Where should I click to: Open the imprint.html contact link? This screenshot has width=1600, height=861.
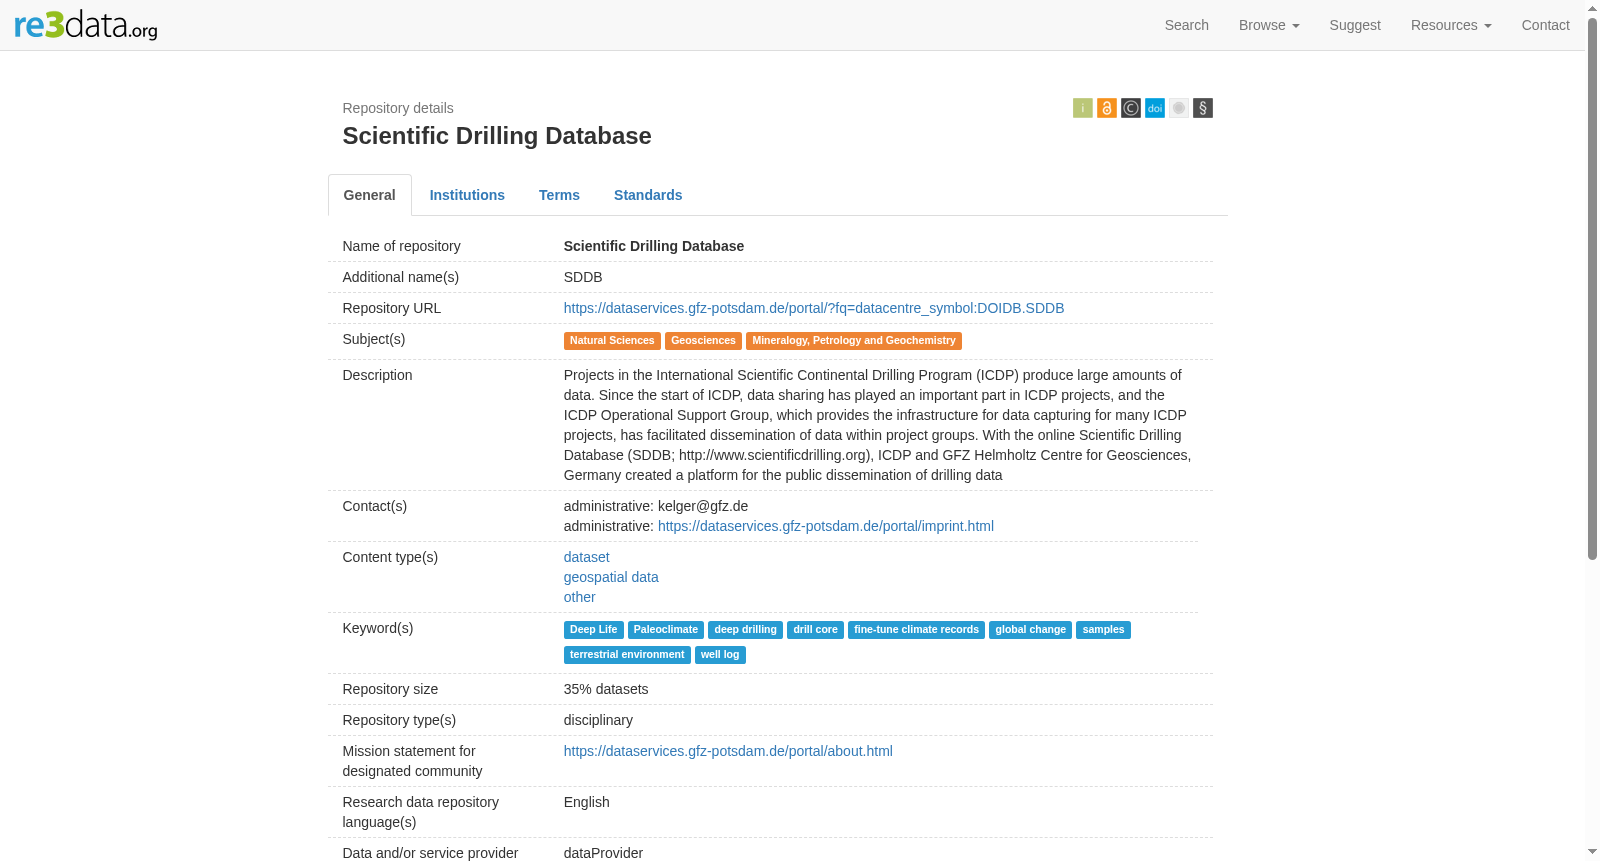[826, 526]
